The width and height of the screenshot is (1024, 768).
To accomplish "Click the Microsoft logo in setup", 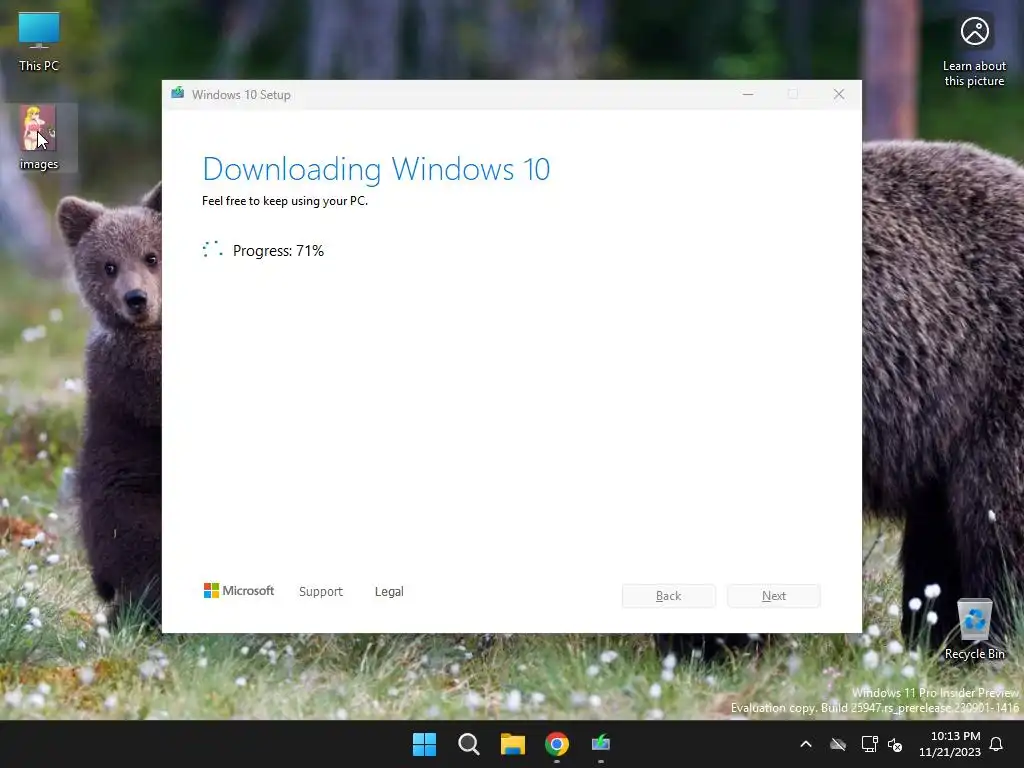I will 238,591.
